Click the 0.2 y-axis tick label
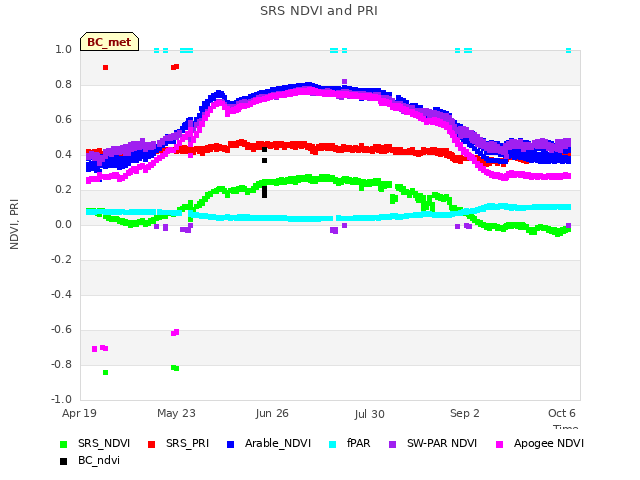Viewport: 640px width, 480px height. pyautogui.click(x=63, y=190)
